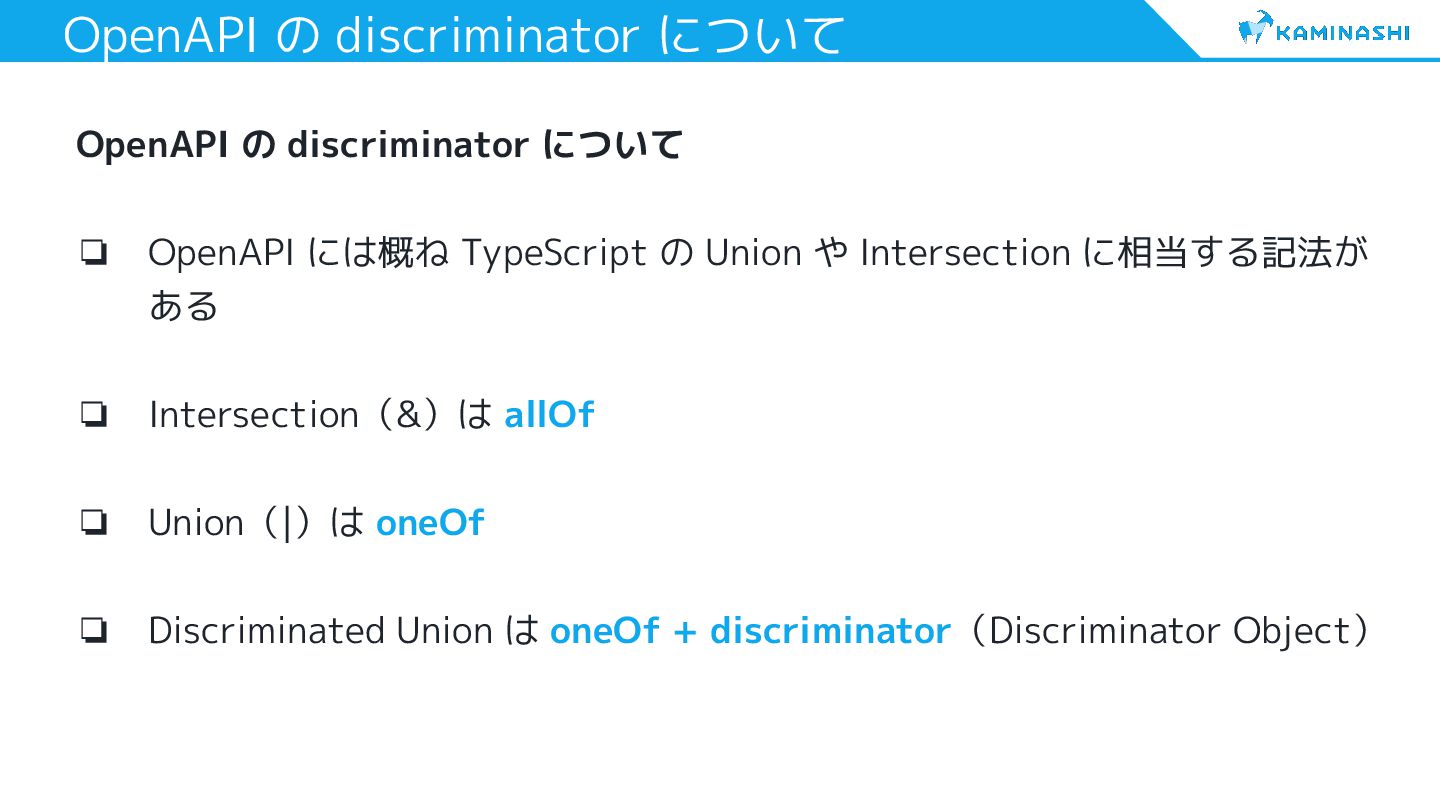The image size is (1440, 810).
Task: Click bullet marker beside the OpenAPI には概ね line
Action: (x=95, y=253)
